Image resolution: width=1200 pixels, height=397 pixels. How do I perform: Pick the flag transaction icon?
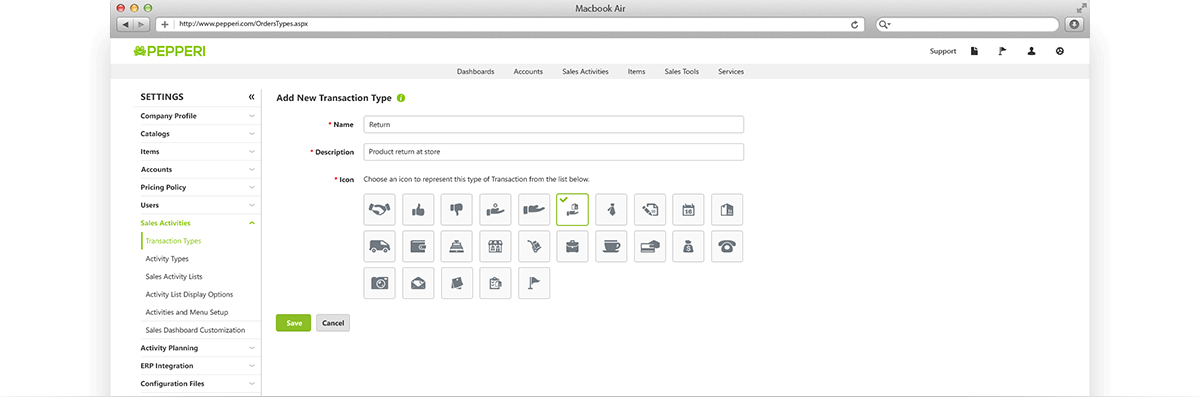tap(535, 283)
